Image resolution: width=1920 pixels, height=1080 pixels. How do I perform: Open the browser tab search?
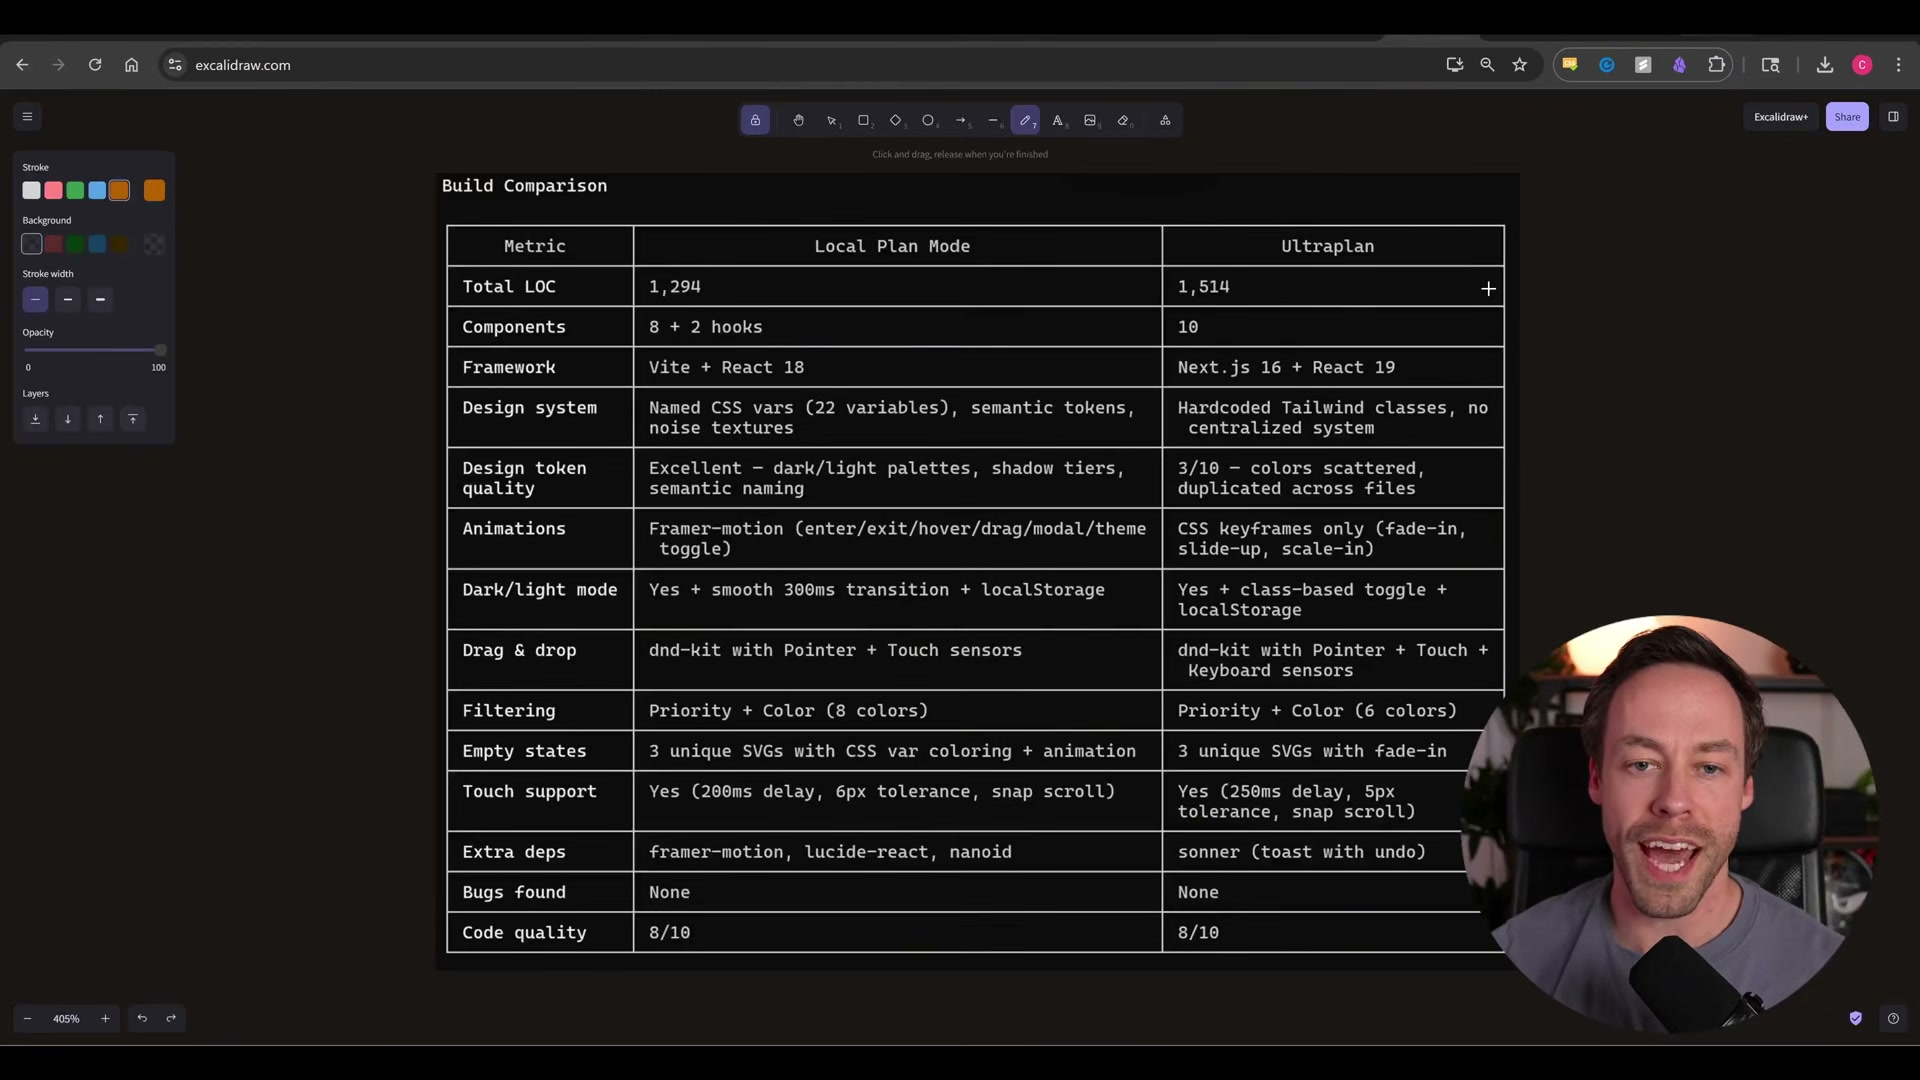pyautogui.click(x=1771, y=65)
